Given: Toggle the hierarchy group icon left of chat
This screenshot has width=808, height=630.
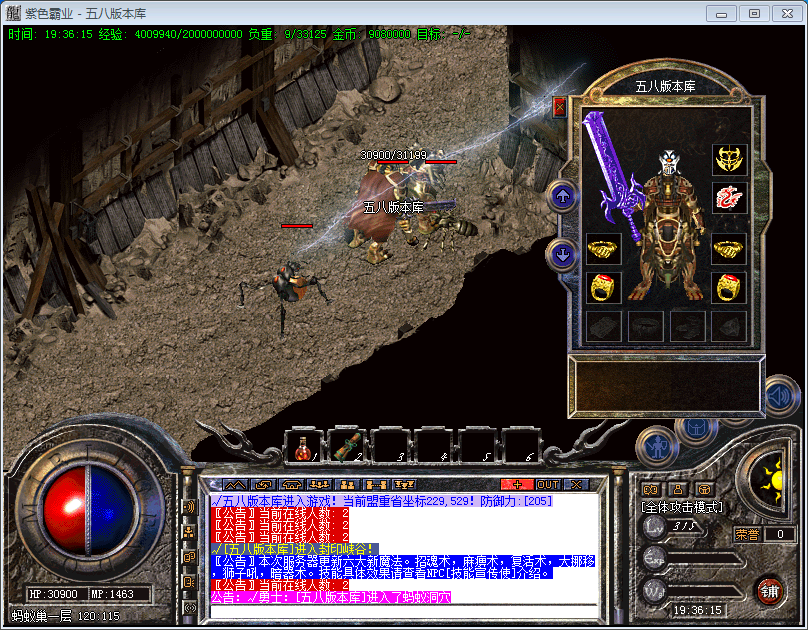Looking at the screenshot, I should pos(189,532).
